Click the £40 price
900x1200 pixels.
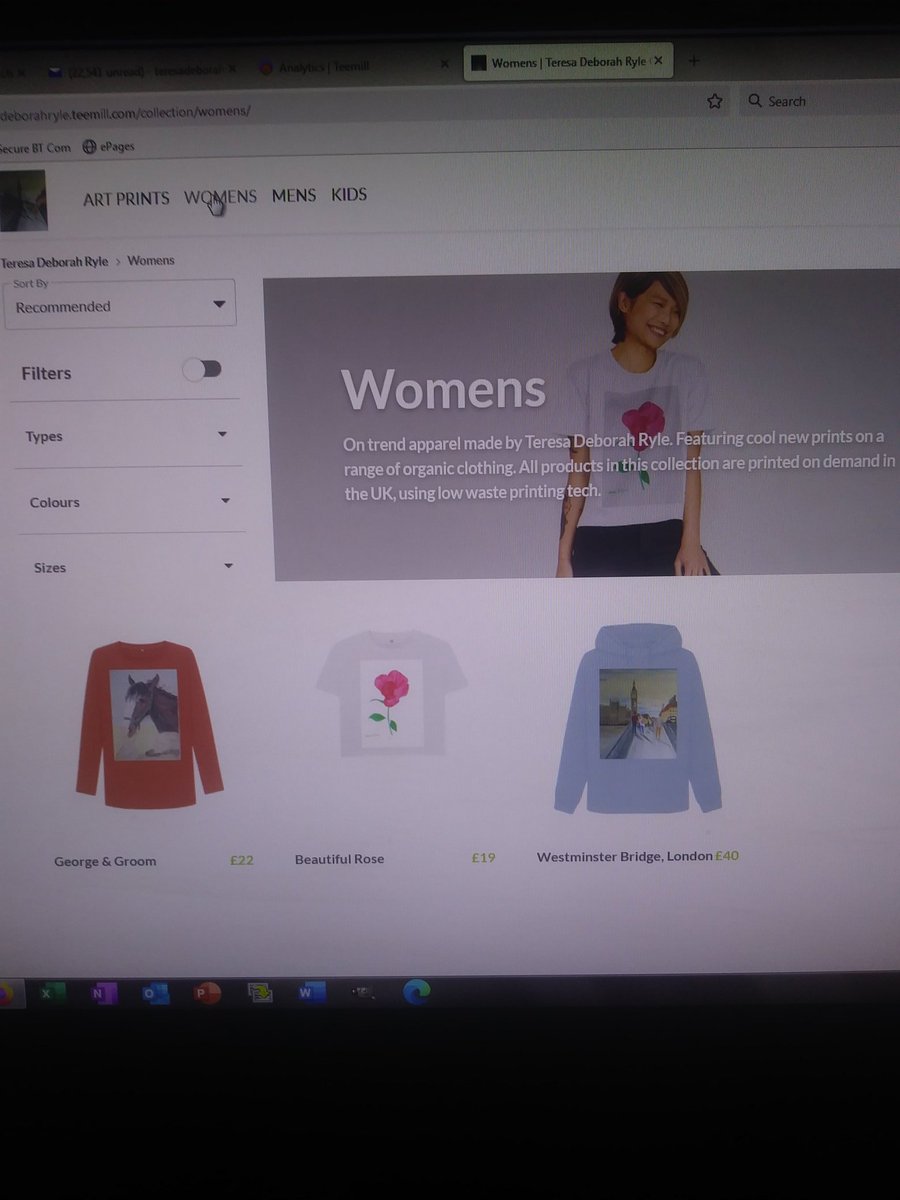click(727, 856)
